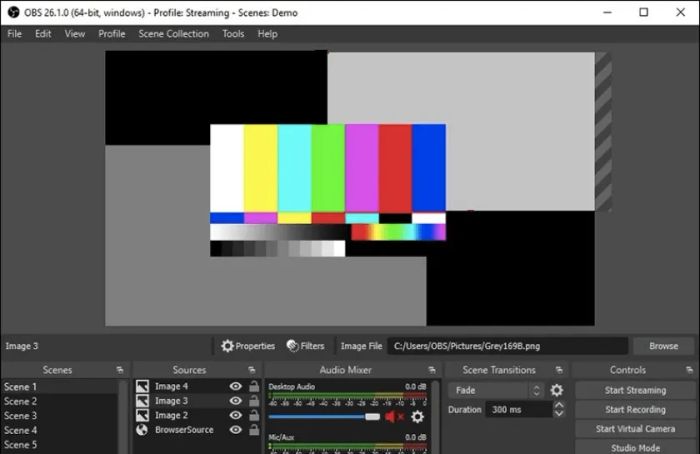
Task: Select Scene 1 in the Scenes list
Action: pos(60,387)
